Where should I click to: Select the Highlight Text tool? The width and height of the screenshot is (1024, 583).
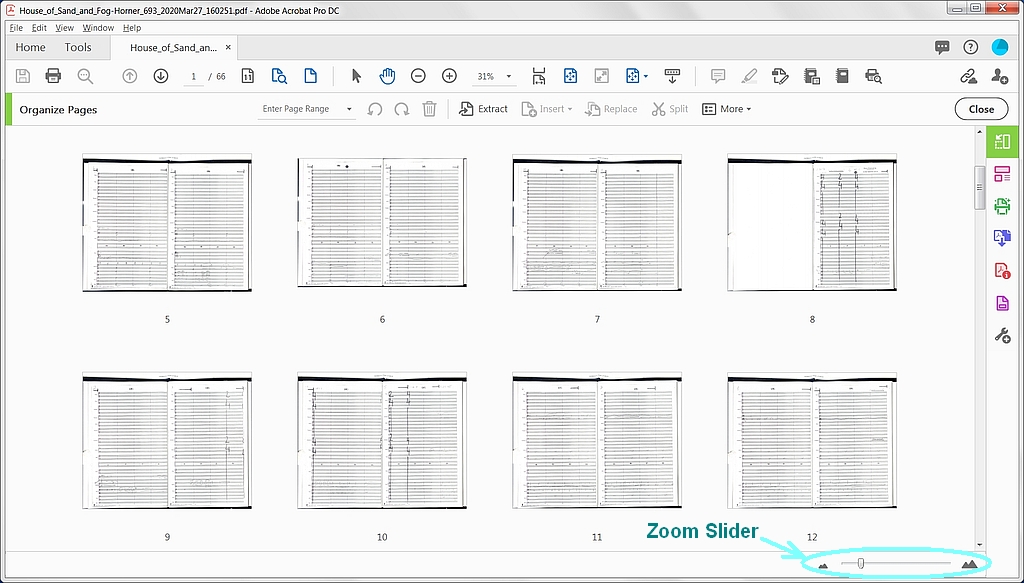coord(749,75)
